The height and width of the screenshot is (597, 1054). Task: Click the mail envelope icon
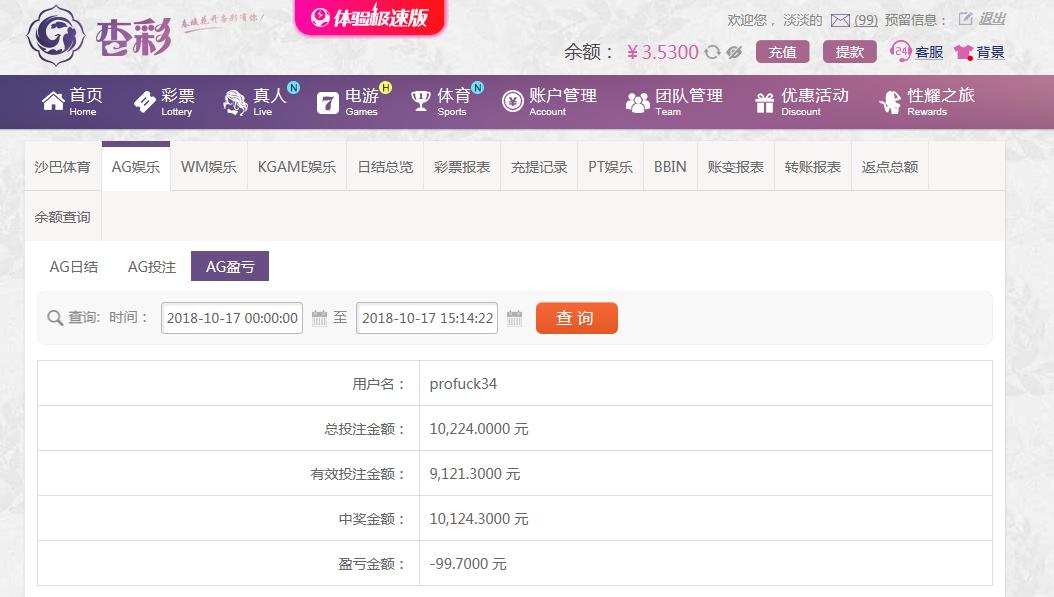pos(840,20)
